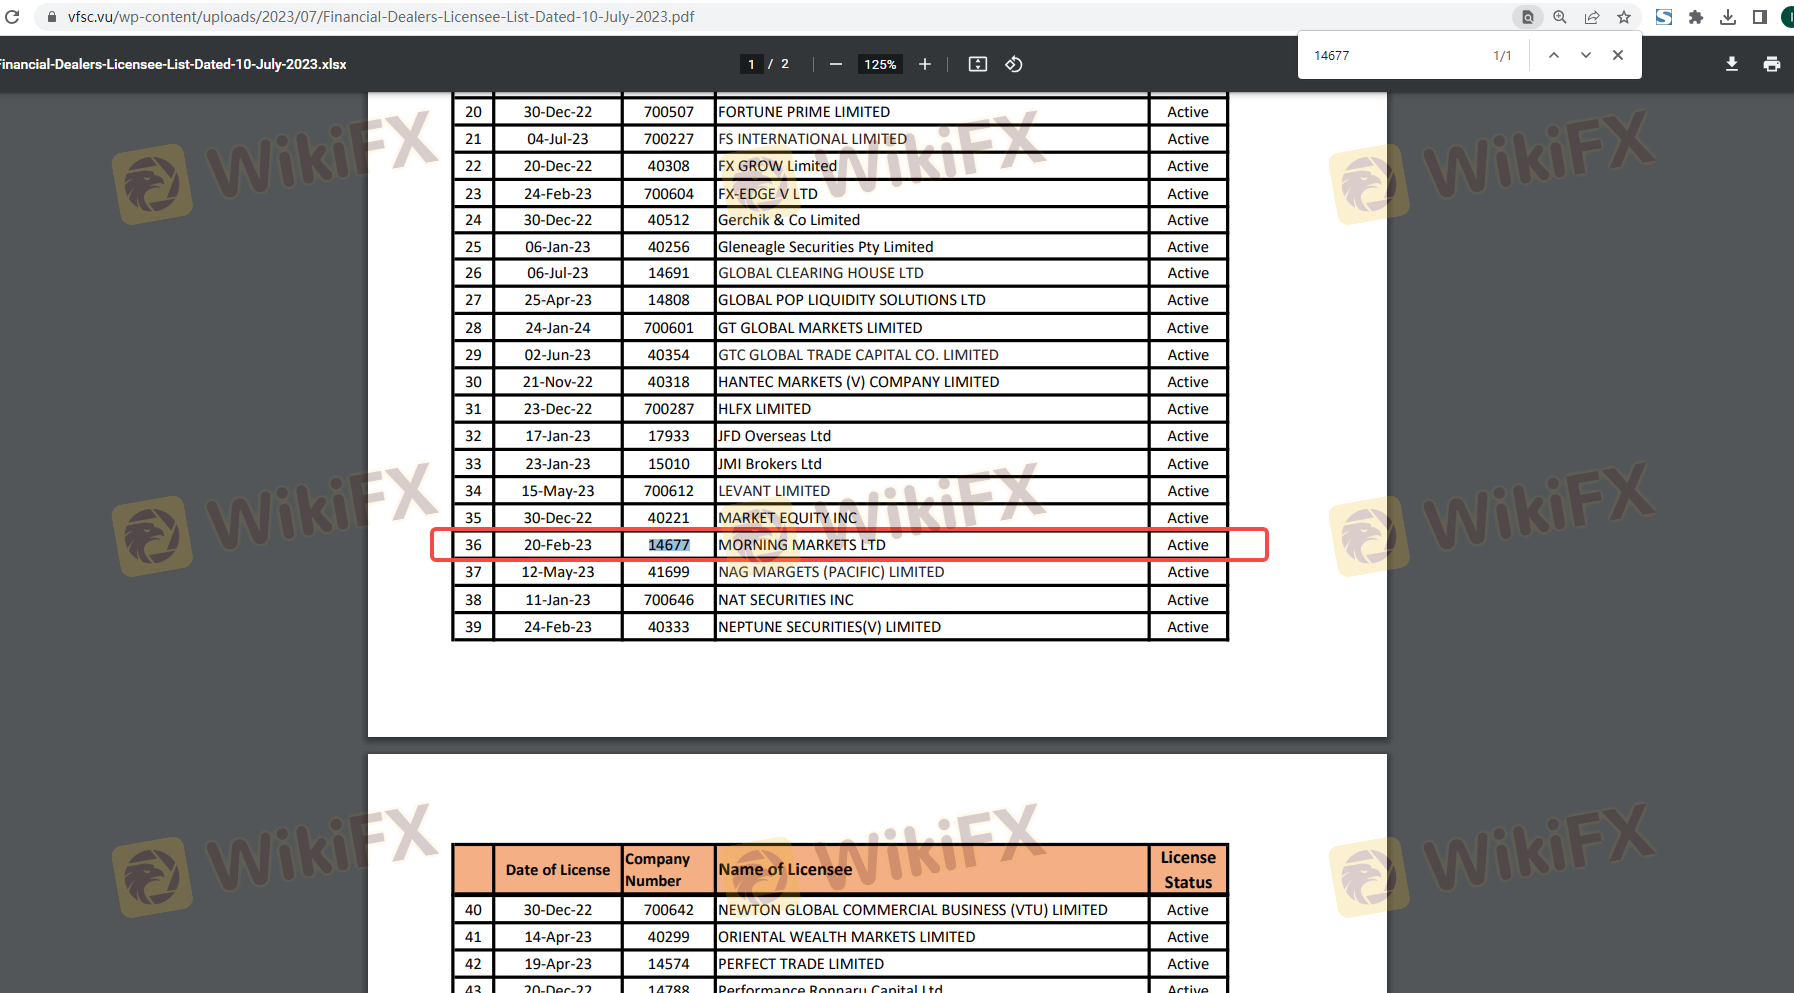Select company number 17933
1794x993 pixels.
click(x=669, y=436)
